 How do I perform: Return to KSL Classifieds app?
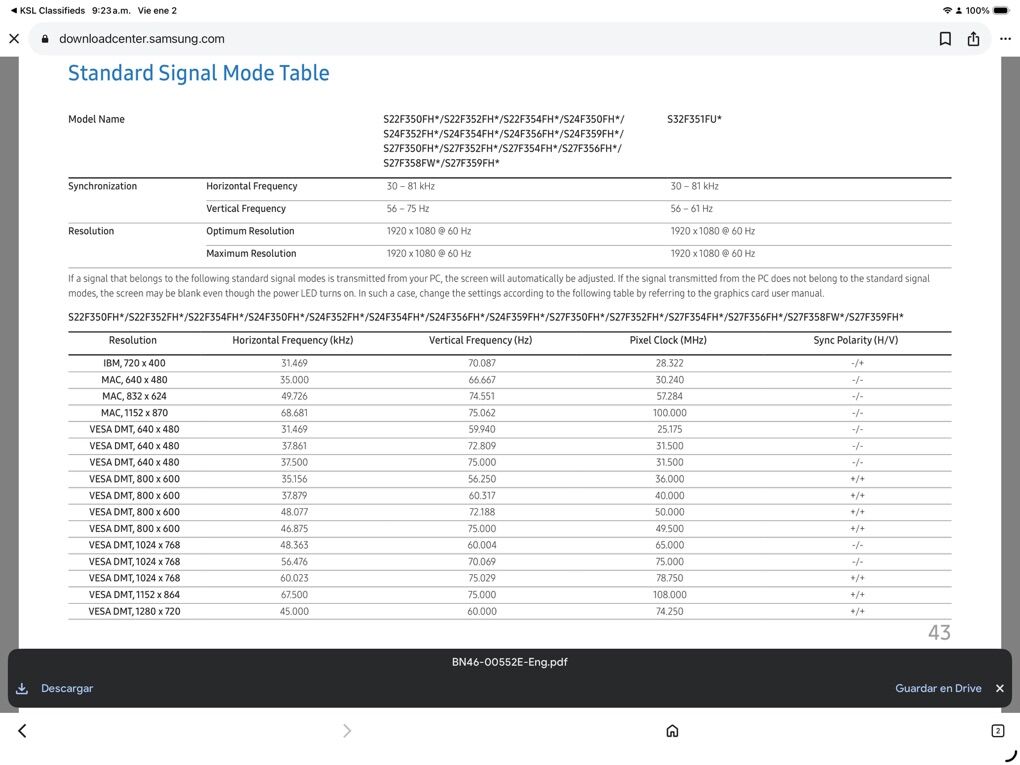coord(45,10)
